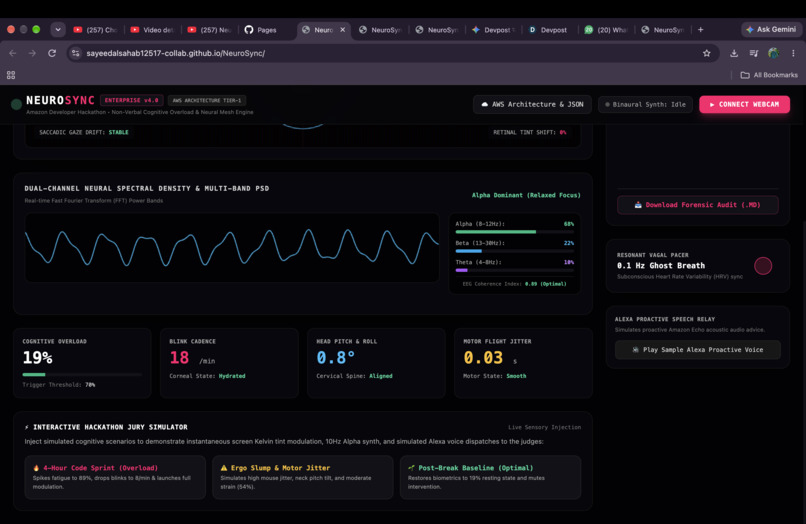Viewport: 806px width, 524px height.
Task: Click the Cognitive Overload 19% progress bar
Action: [x=82, y=374]
